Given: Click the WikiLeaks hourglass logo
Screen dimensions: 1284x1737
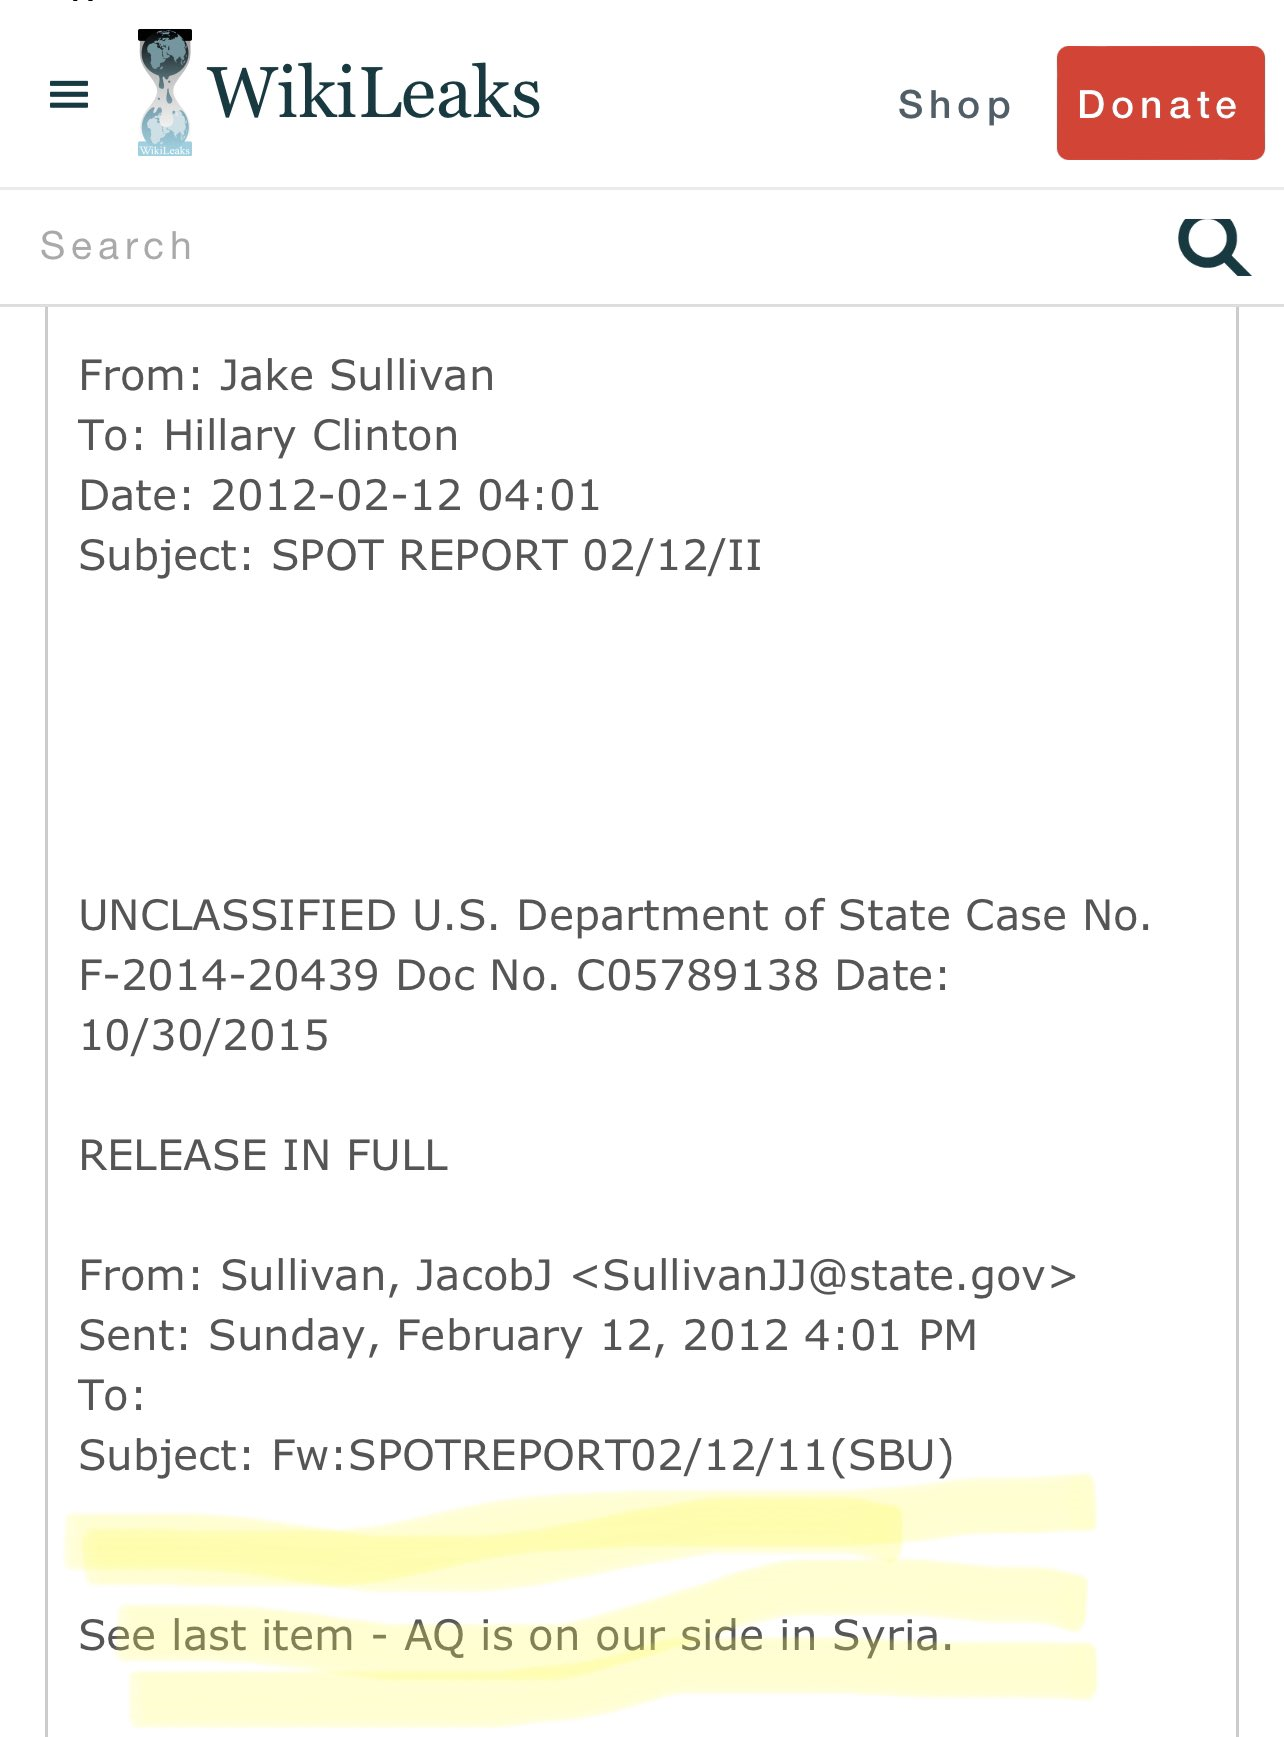Looking at the screenshot, I should 165,93.
